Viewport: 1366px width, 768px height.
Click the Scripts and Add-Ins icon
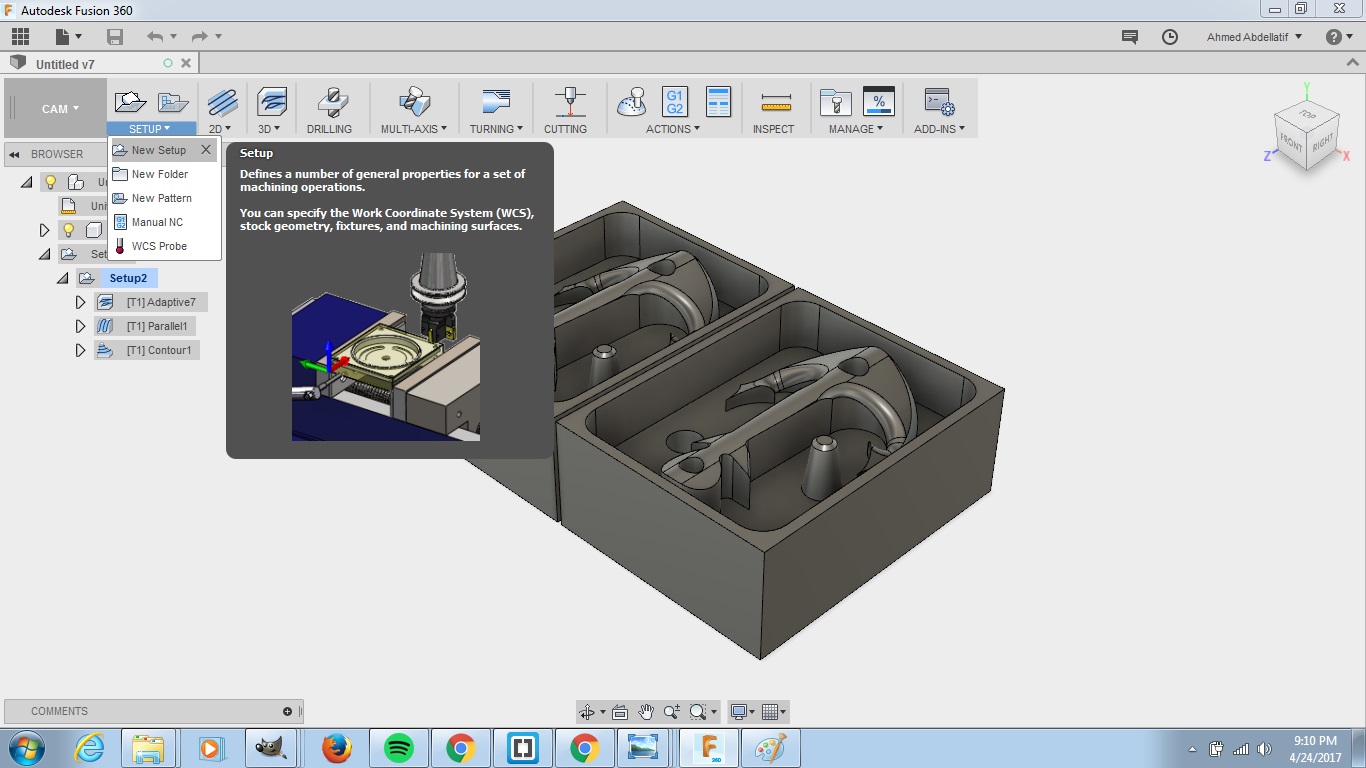tap(939, 102)
